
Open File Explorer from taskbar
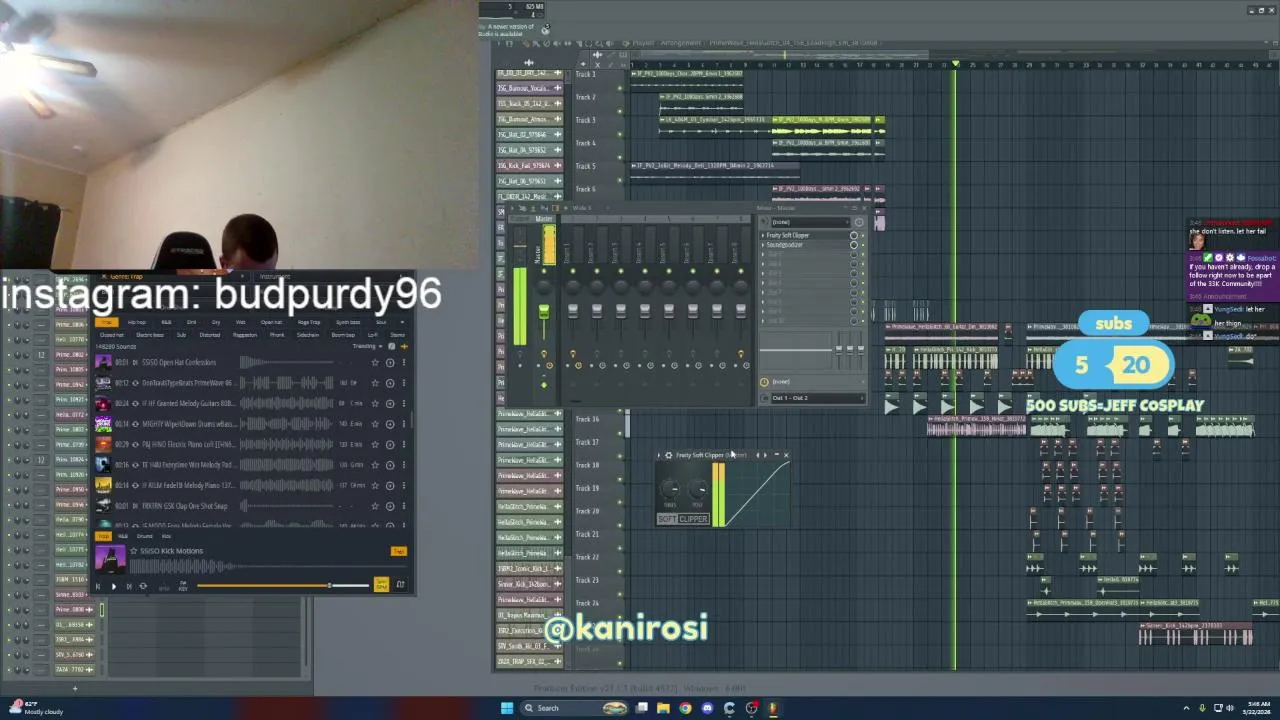coord(663,708)
